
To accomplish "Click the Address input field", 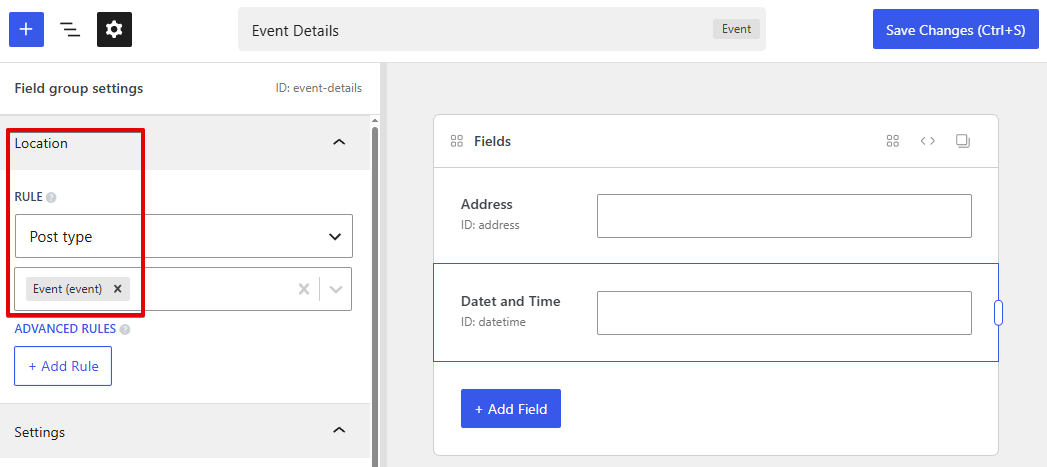I will (784, 216).
